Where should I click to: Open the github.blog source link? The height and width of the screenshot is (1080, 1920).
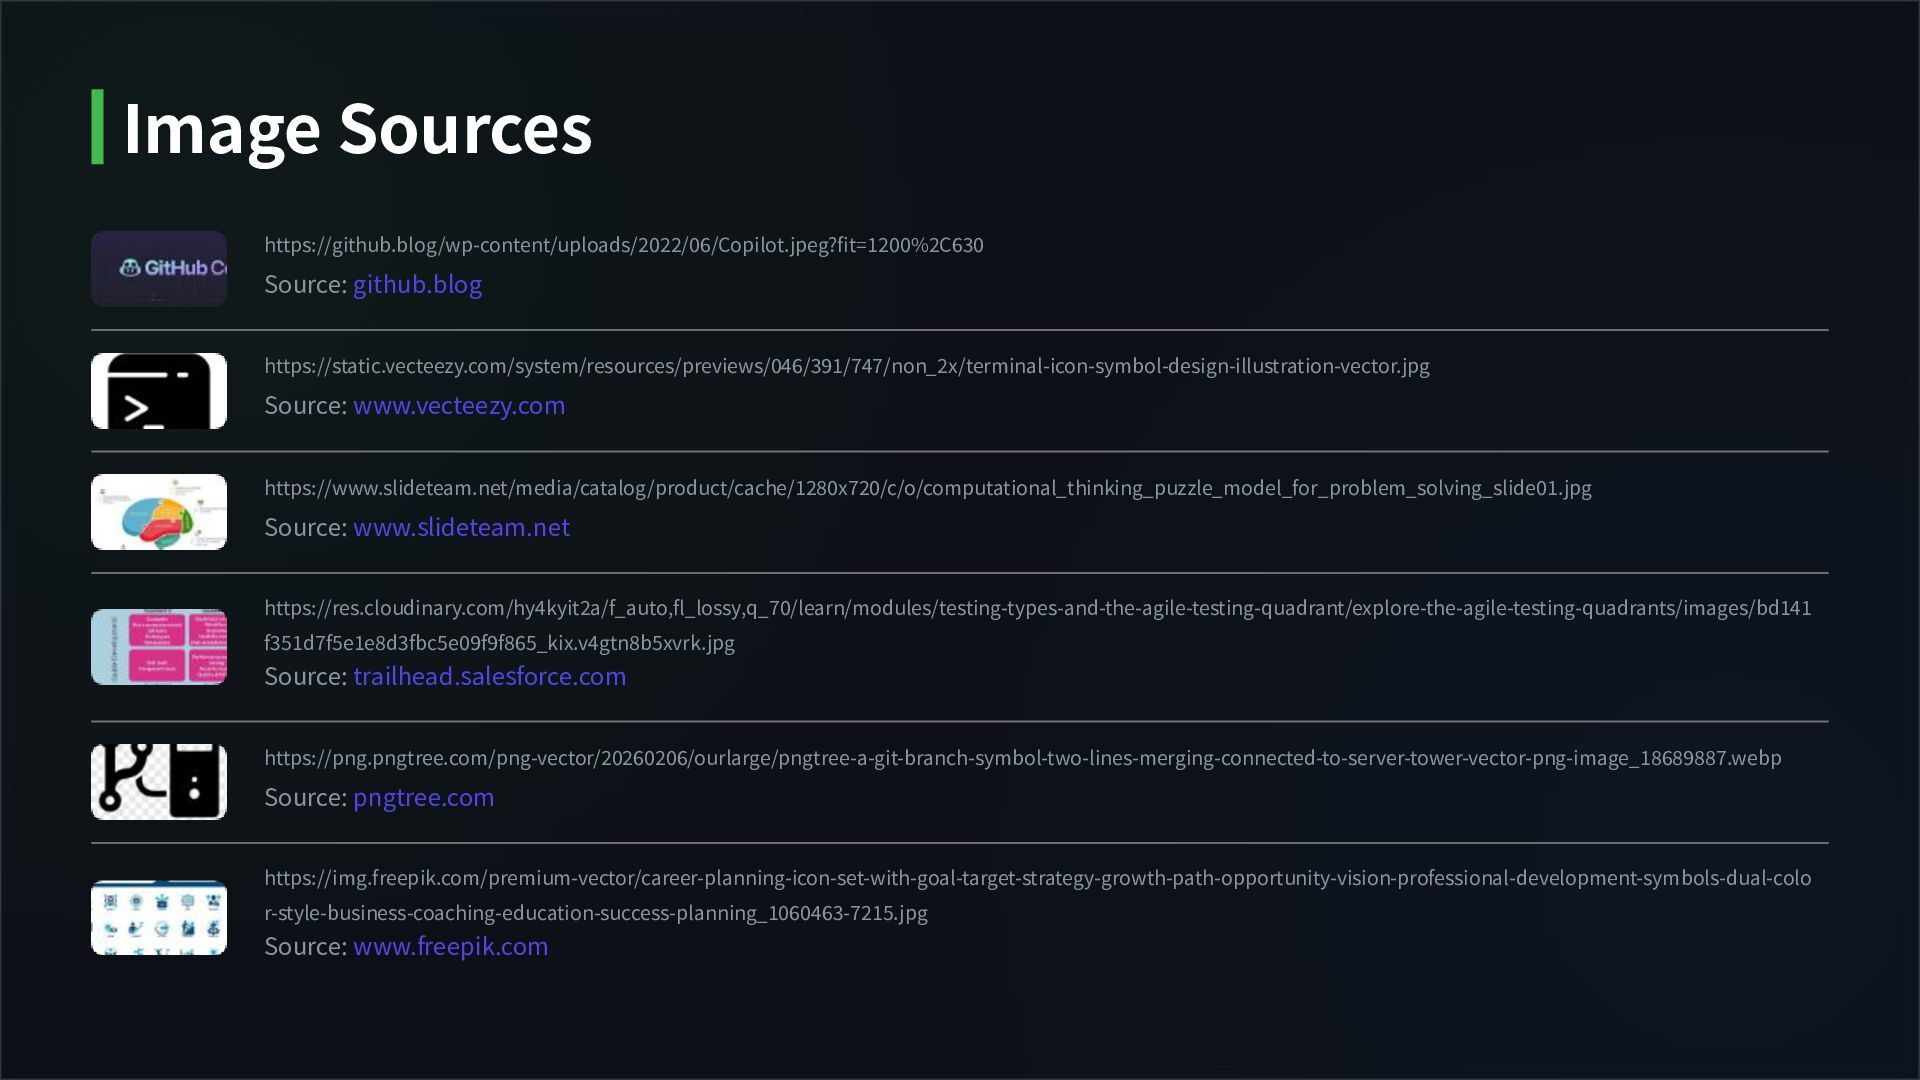pos(417,285)
